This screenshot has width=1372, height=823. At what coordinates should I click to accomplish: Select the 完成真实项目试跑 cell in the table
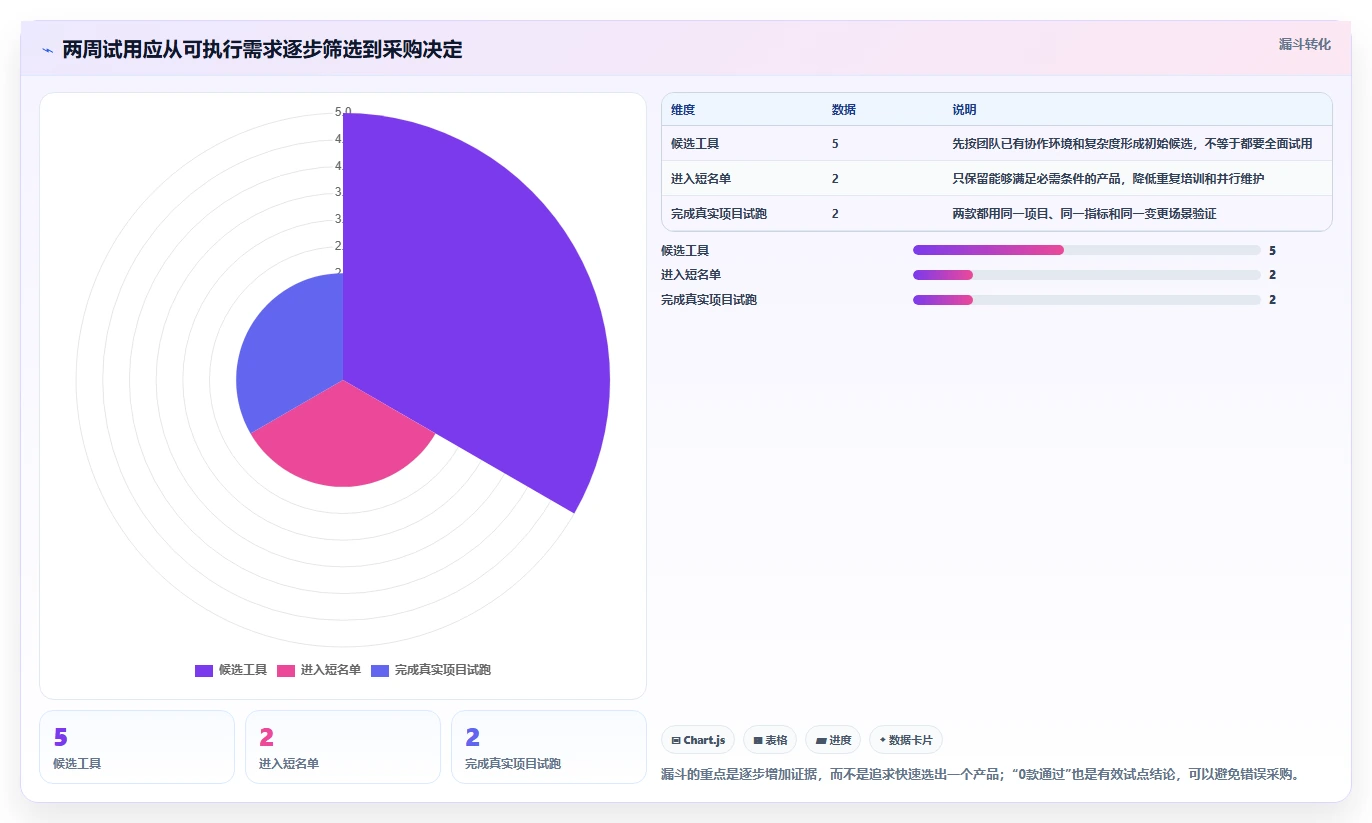point(719,214)
